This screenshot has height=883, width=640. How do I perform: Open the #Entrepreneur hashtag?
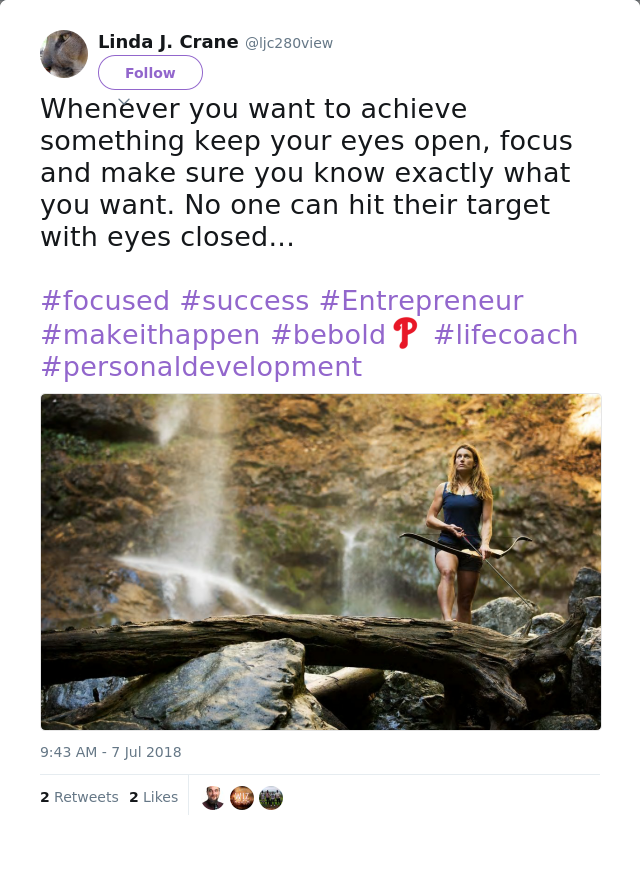pyautogui.click(x=422, y=301)
